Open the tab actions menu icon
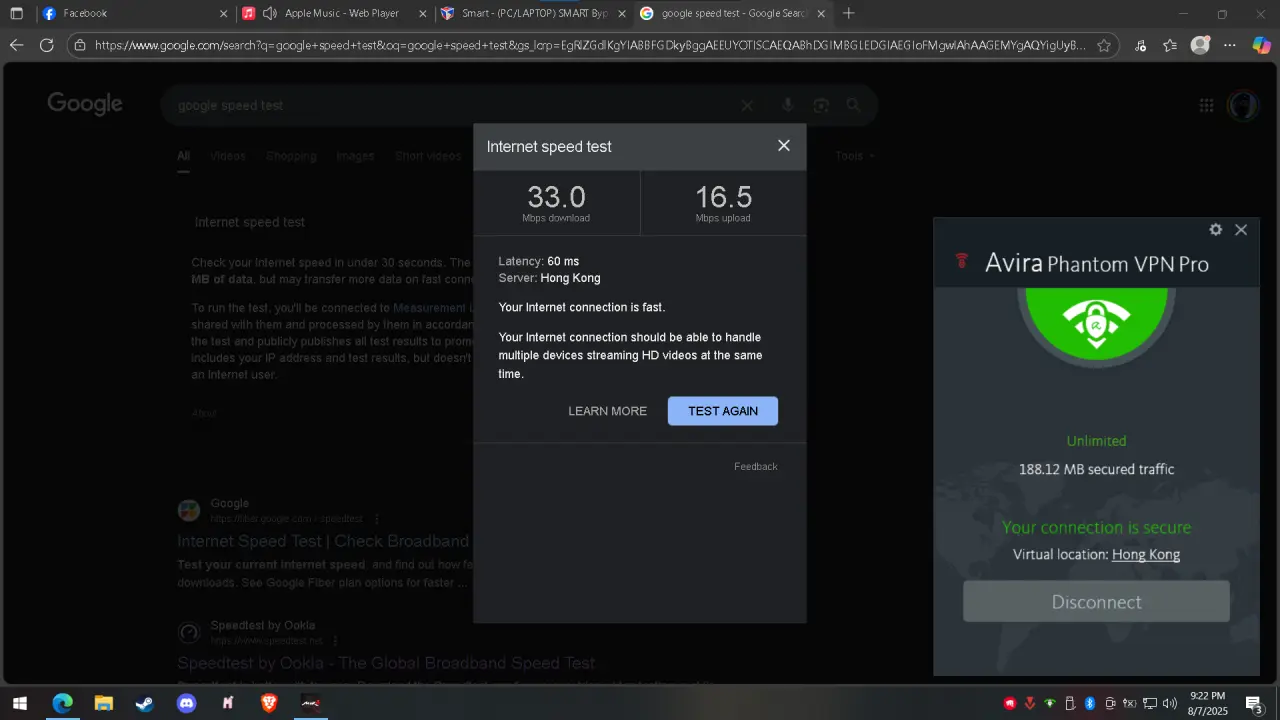Screen dimensions: 1280x720 pyautogui.click(x=16, y=14)
